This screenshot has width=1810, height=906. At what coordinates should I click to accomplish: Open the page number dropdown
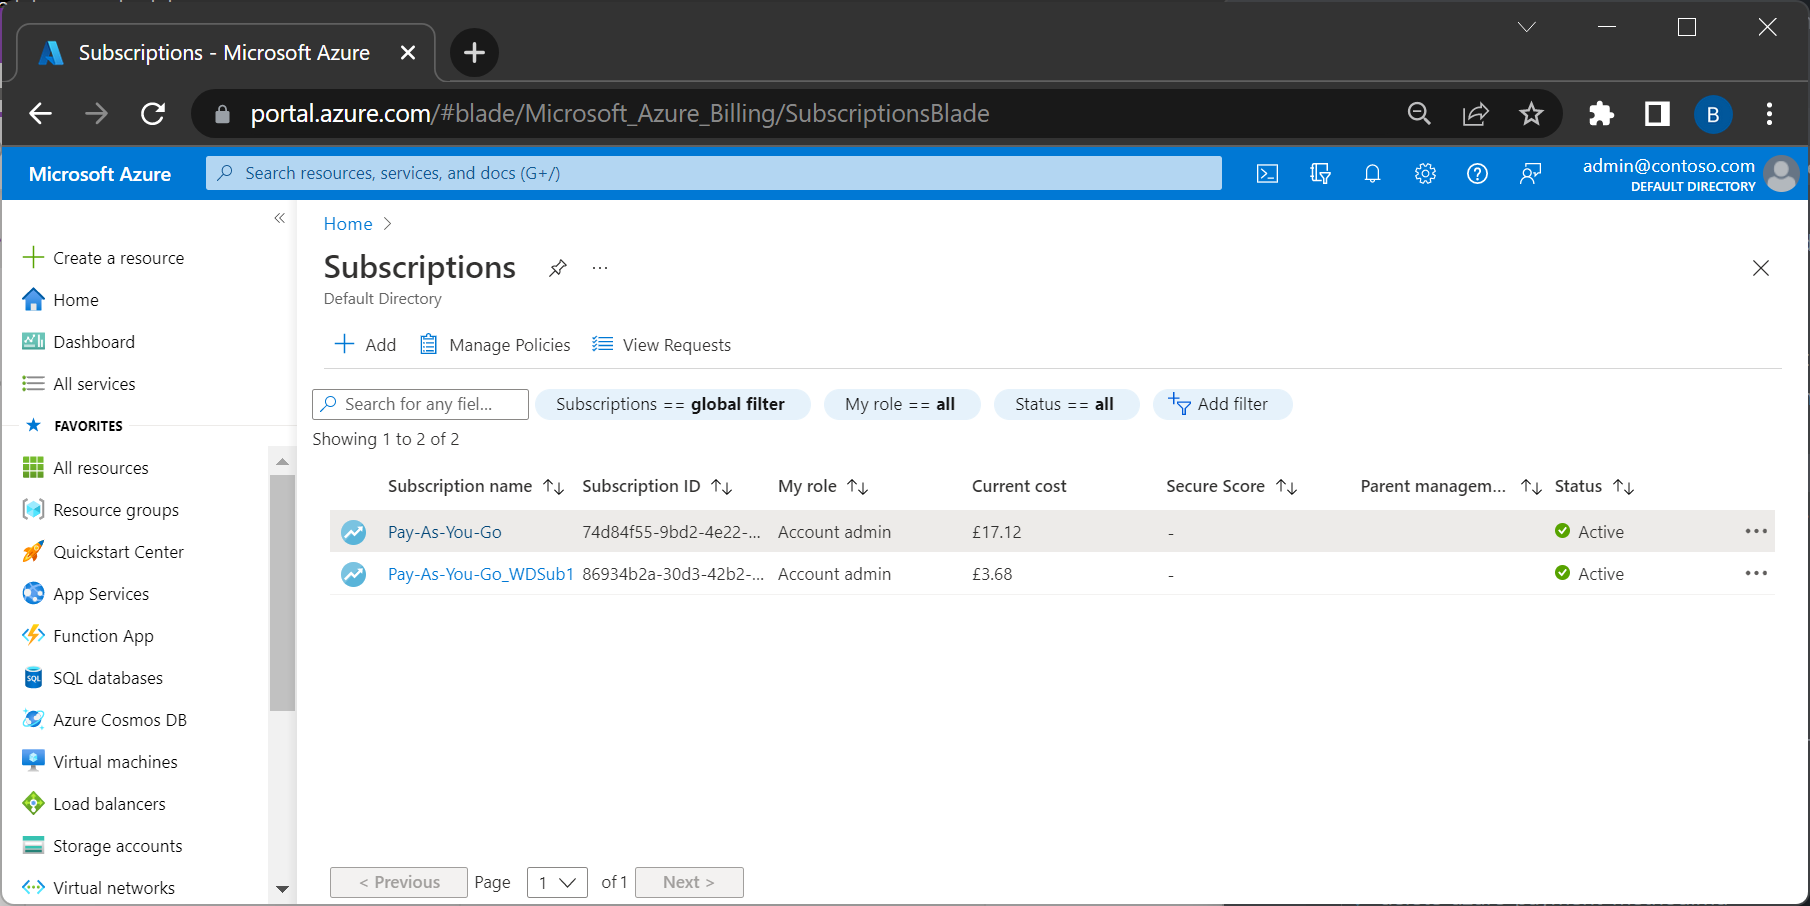coord(557,882)
